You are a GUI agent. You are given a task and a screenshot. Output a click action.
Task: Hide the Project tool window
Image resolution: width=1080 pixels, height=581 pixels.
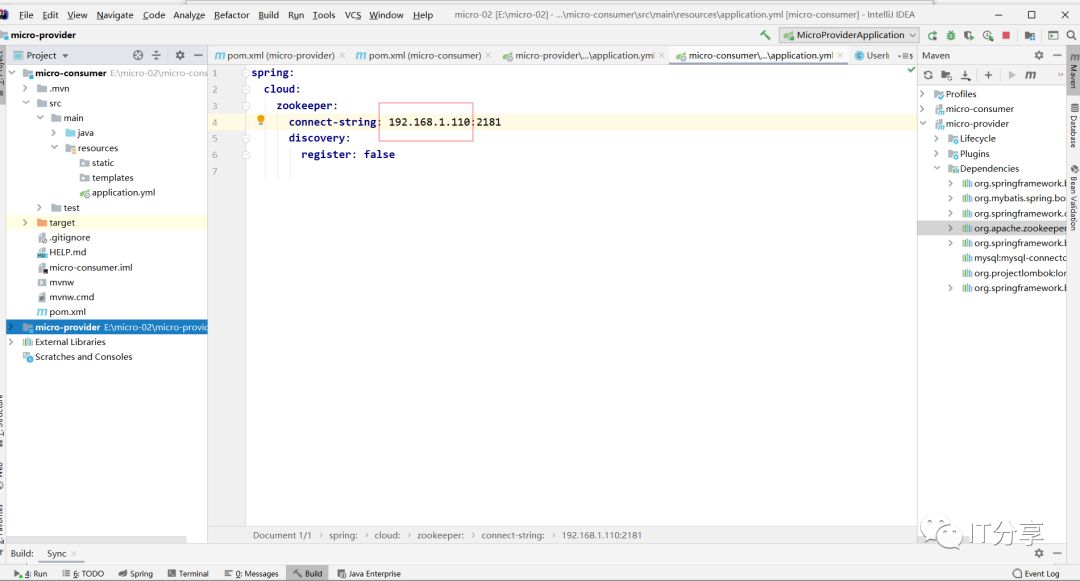[x=198, y=55]
